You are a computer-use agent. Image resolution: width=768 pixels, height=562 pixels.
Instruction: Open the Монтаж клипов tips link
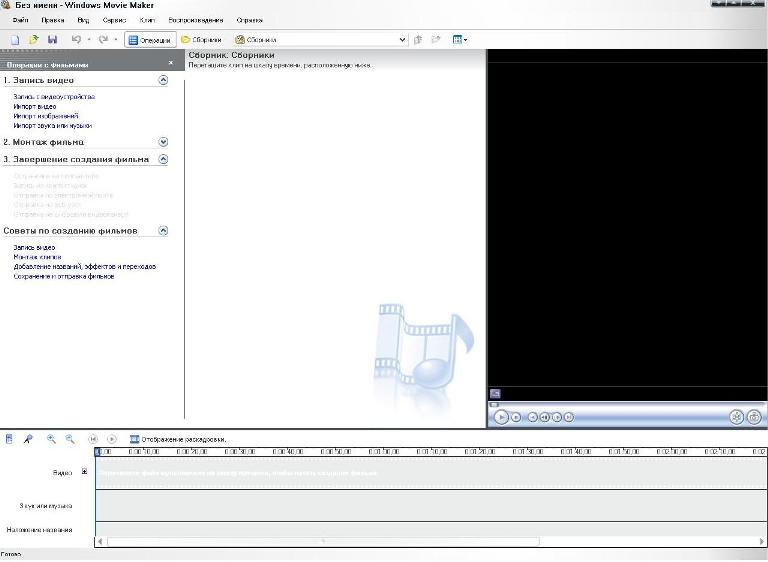click(37, 257)
